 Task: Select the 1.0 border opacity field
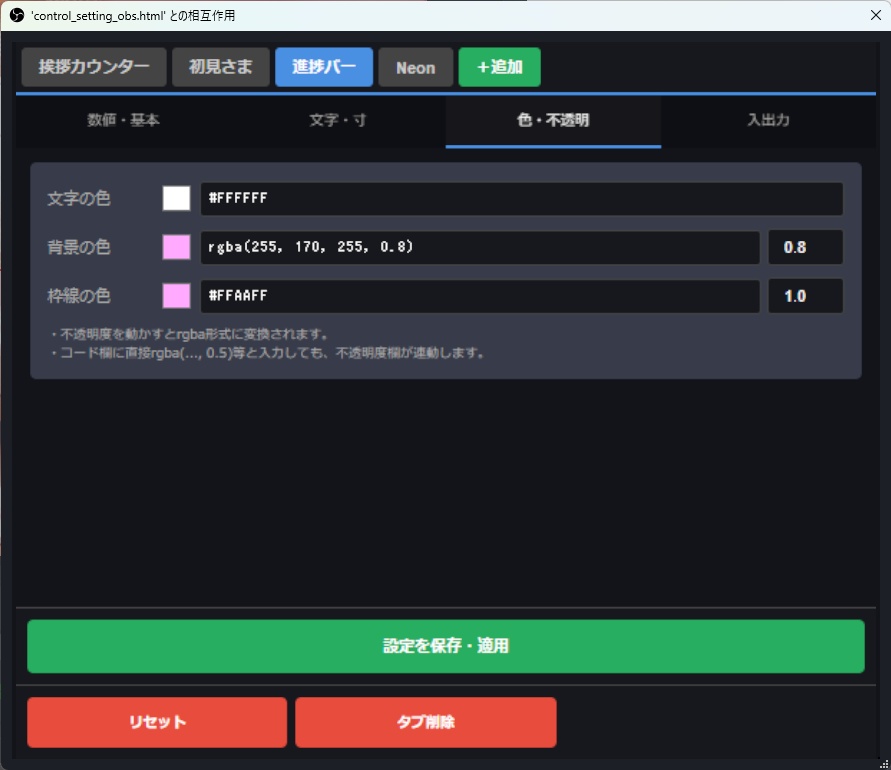click(805, 296)
